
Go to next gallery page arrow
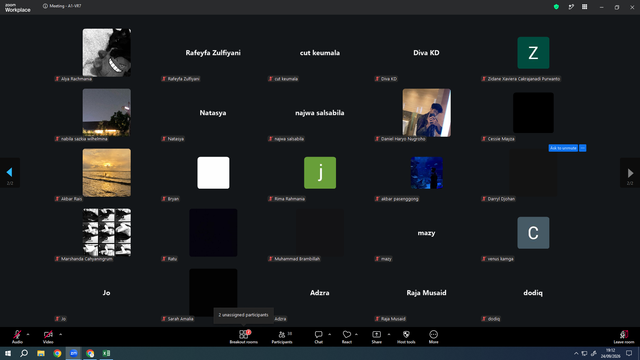(x=630, y=173)
